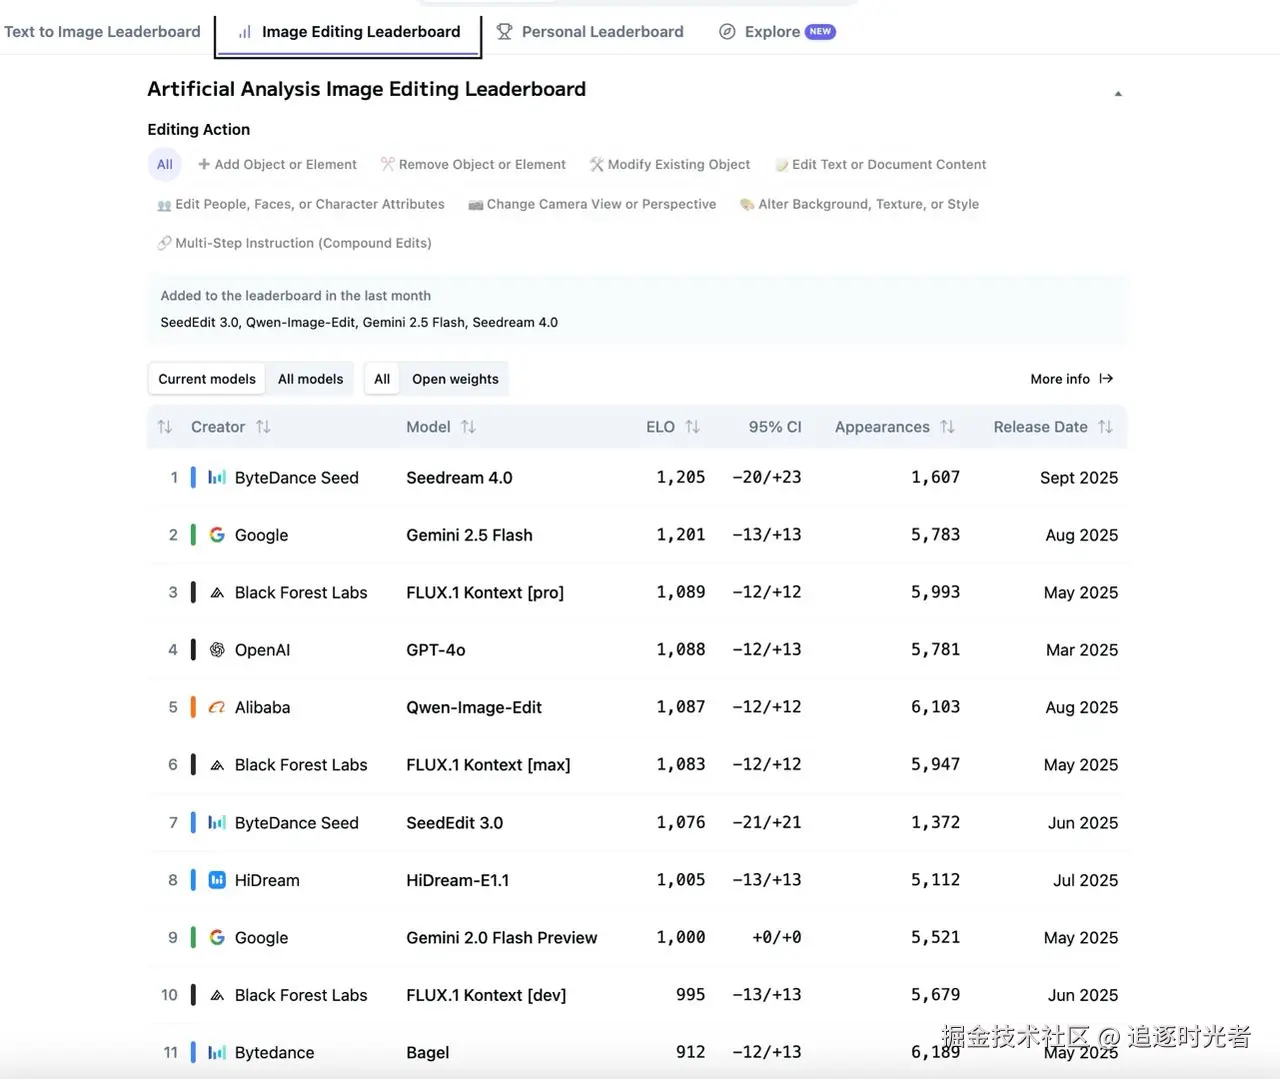Click the HiDream logo in row 8
Viewport: 1280px width, 1079px height.
click(217, 880)
